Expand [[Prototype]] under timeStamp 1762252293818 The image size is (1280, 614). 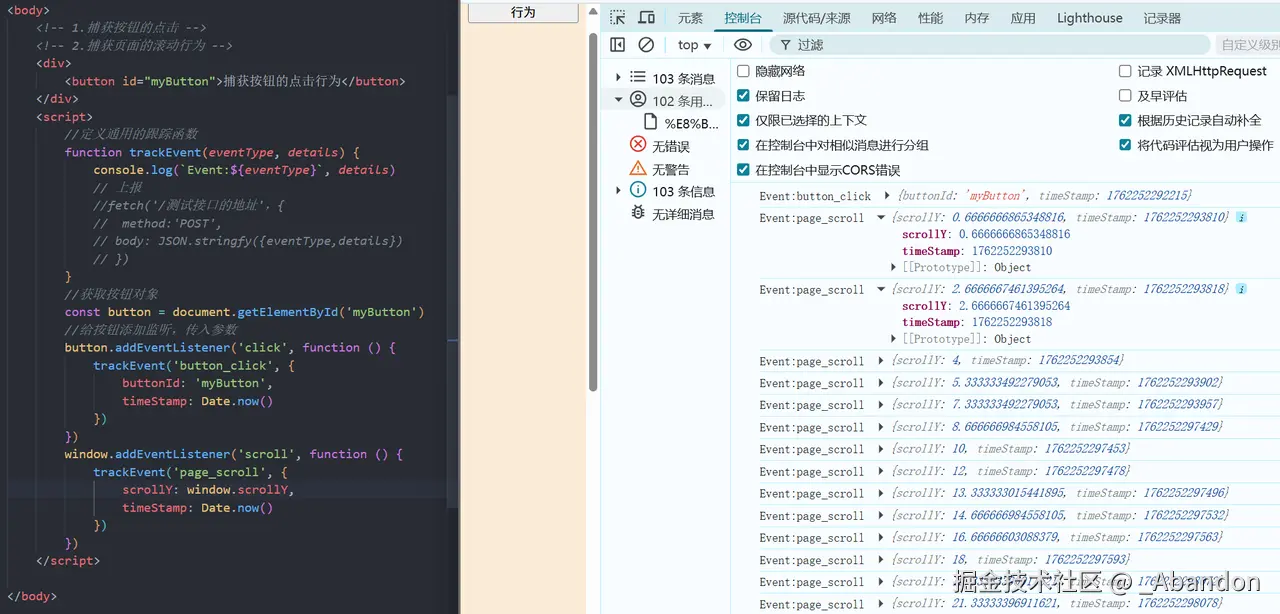(894, 339)
